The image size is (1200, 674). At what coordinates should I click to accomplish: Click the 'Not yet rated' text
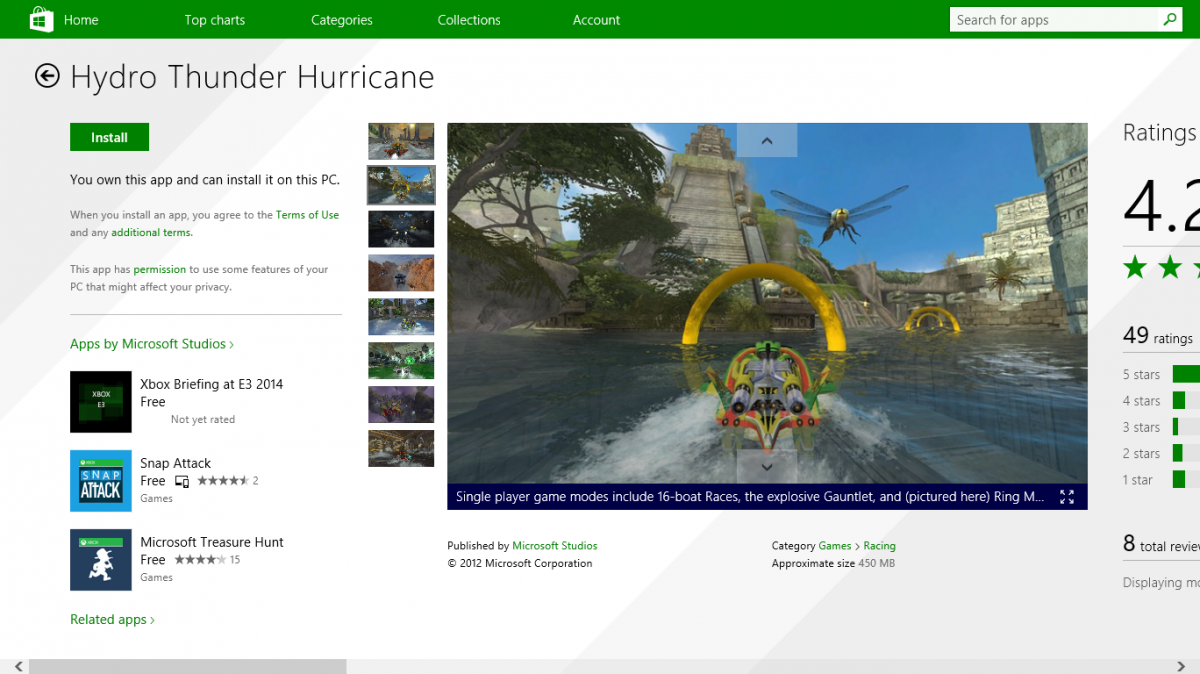[203, 420]
